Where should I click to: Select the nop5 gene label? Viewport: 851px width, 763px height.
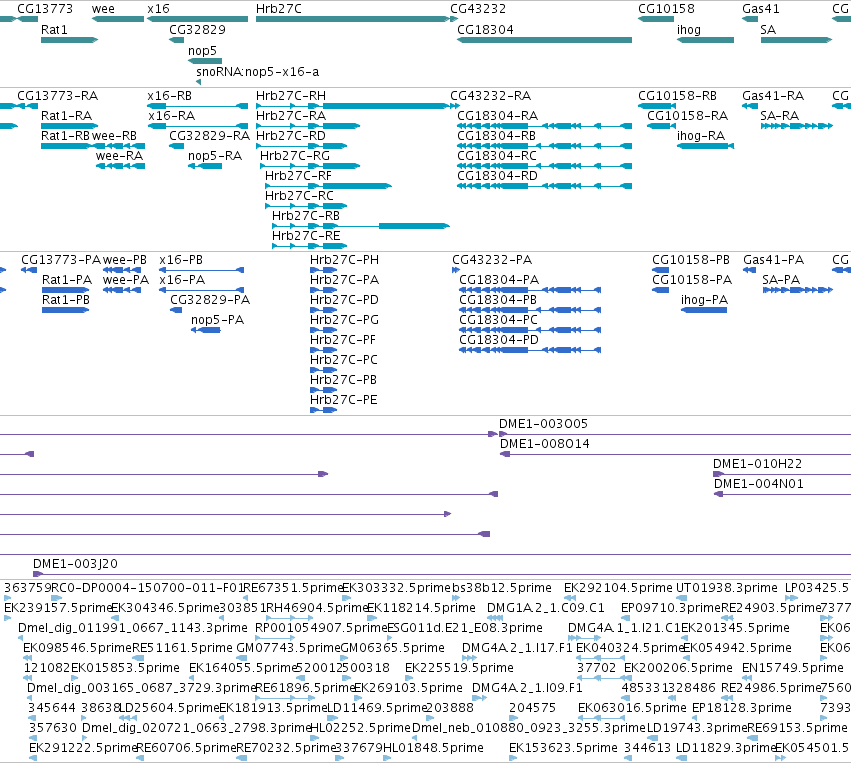tap(202, 50)
